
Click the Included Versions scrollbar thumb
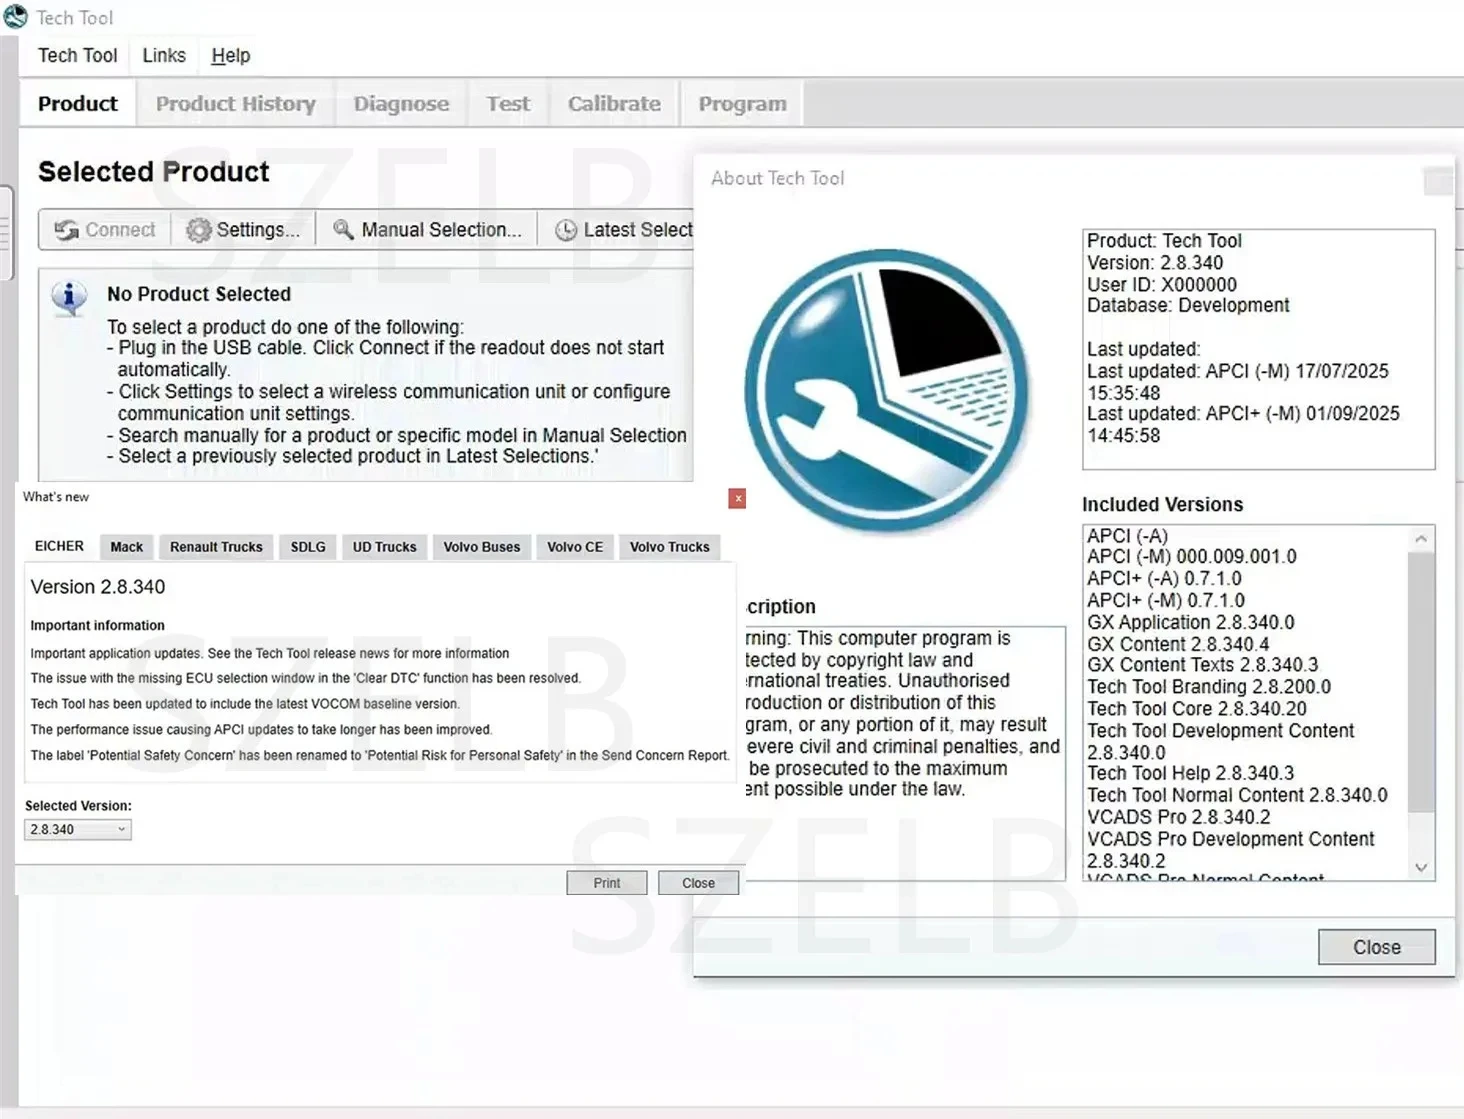coord(1421,682)
